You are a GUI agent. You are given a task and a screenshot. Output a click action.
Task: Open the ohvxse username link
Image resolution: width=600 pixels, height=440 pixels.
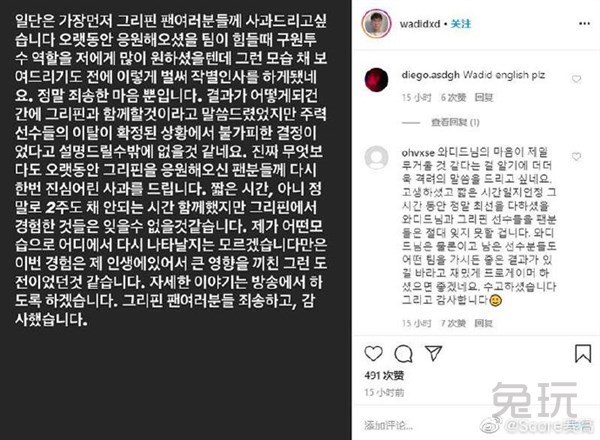(418, 153)
